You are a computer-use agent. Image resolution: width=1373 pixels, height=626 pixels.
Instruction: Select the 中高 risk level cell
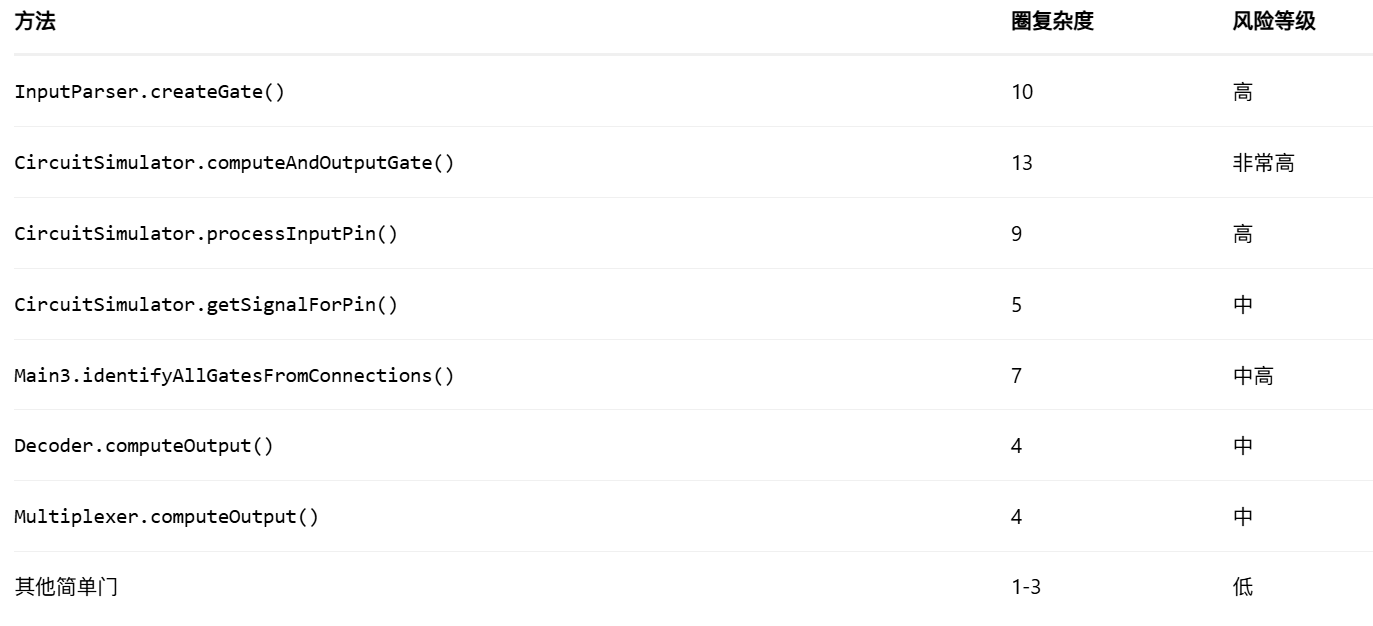(1253, 376)
